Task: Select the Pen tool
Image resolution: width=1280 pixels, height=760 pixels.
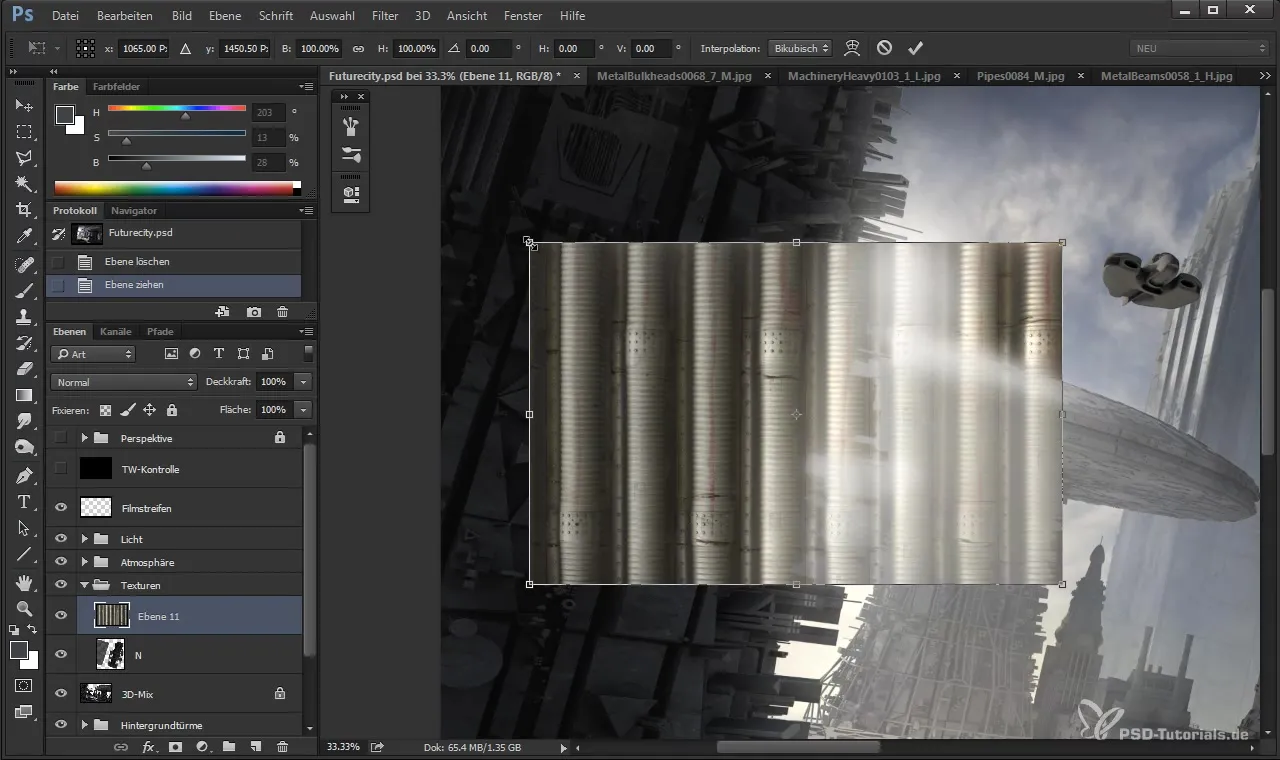Action: pos(24,475)
